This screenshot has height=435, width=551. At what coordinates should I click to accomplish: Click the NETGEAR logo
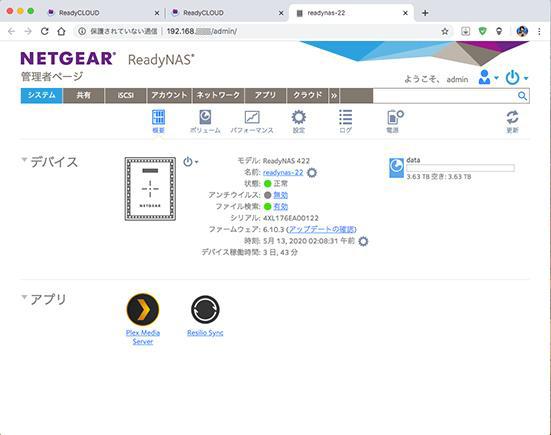pos(68,58)
